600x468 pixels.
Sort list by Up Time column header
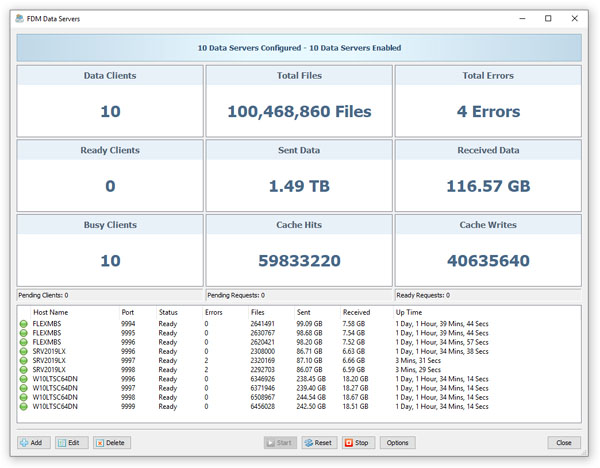pyautogui.click(x=409, y=312)
